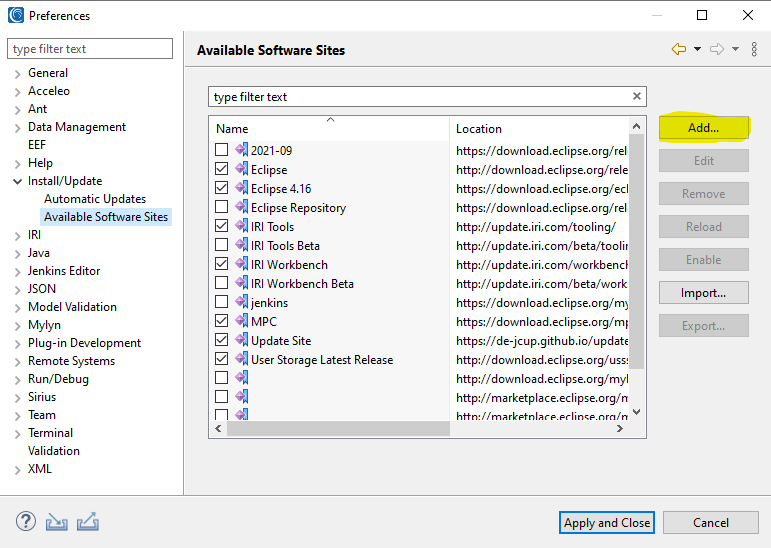Clear the sites filter with X icon
771x548 pixels.
pyautogui.click(x=637, y=96)
